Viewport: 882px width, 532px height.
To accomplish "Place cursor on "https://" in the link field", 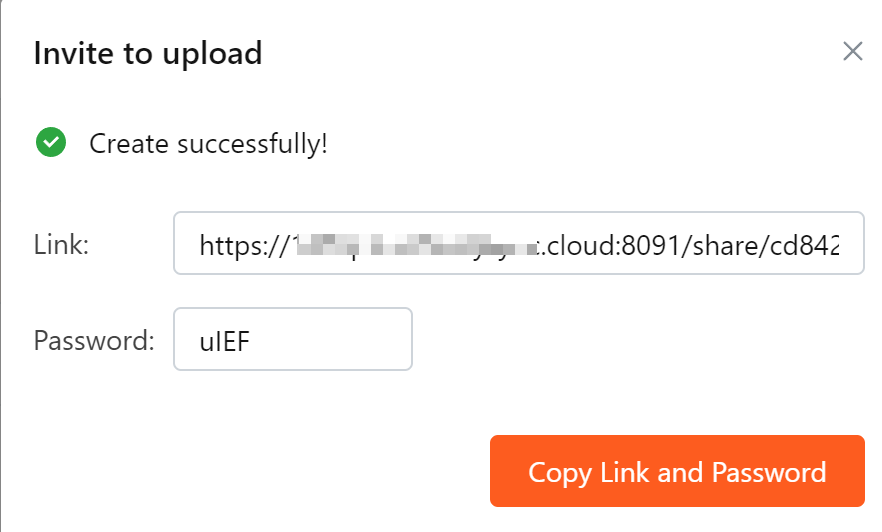I will pyautogui.click(x=245, y=246).
